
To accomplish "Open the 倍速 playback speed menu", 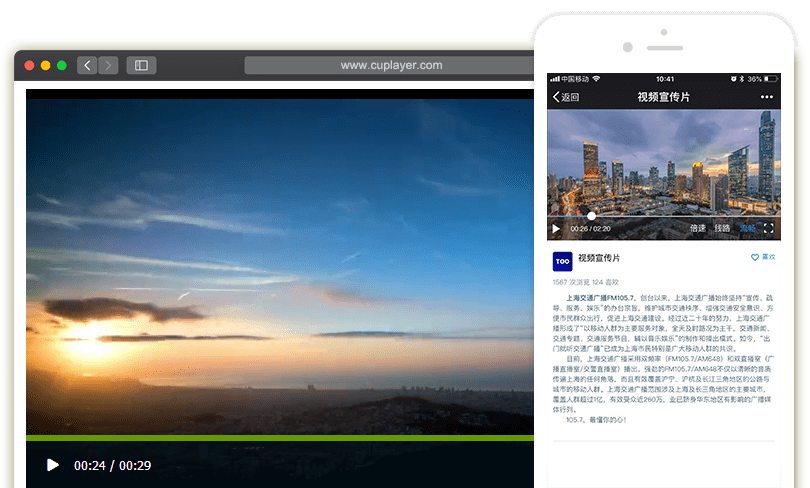I will [x=697, y=229].
